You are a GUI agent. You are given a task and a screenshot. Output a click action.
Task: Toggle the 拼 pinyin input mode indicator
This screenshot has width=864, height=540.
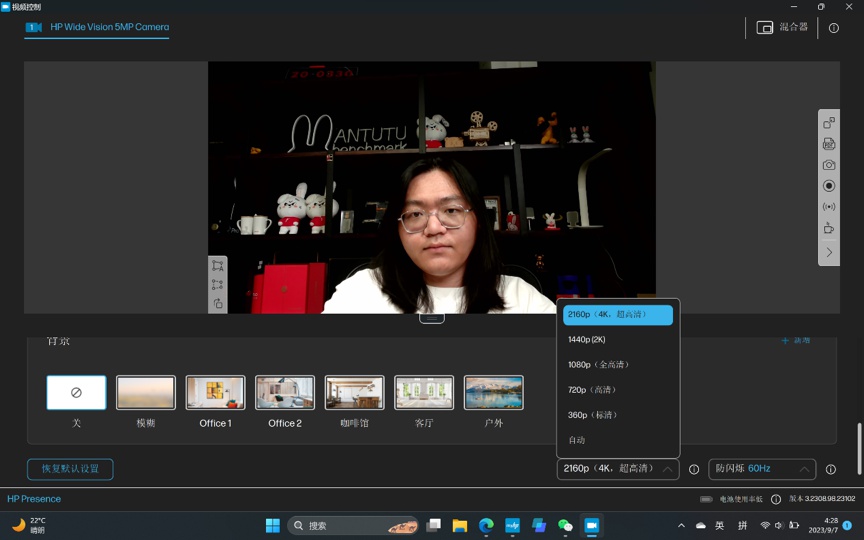coord(742,526)
